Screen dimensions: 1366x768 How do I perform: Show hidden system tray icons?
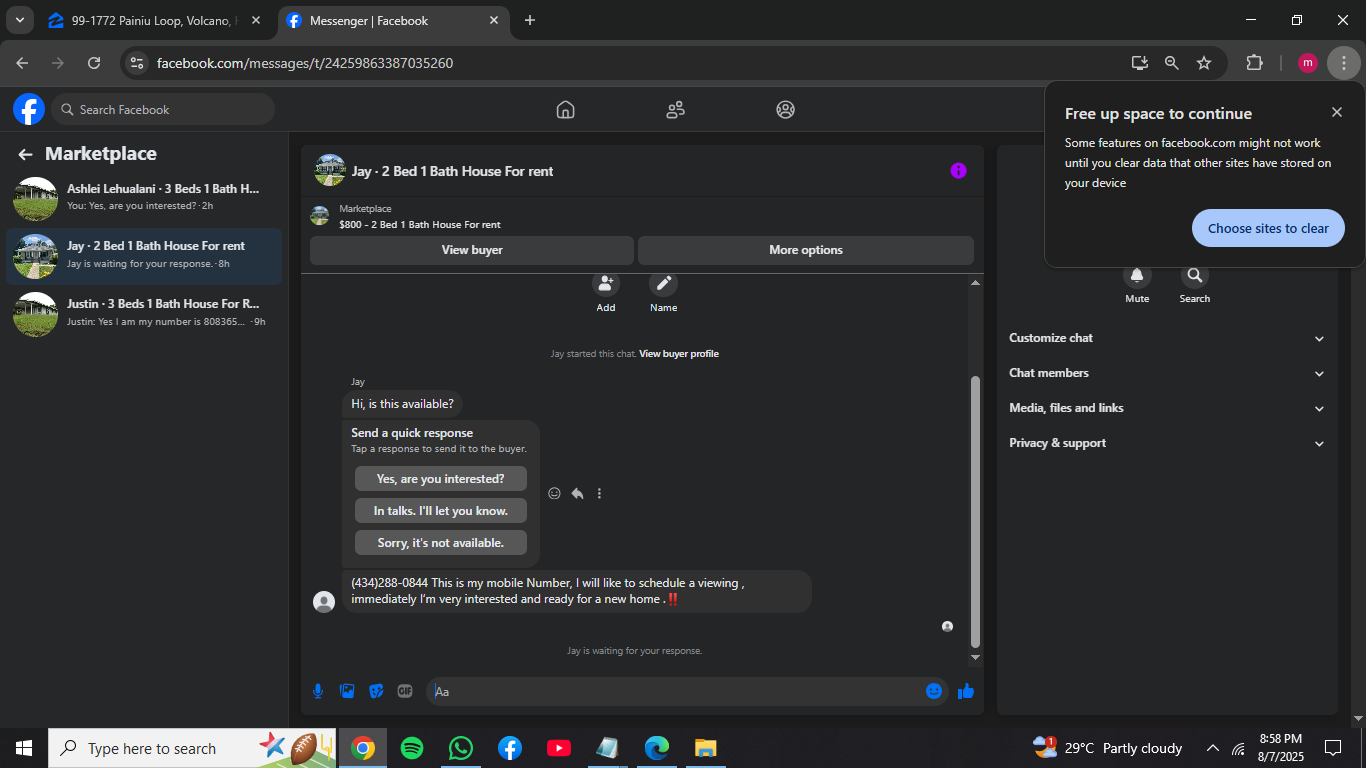click(1212, 748)
